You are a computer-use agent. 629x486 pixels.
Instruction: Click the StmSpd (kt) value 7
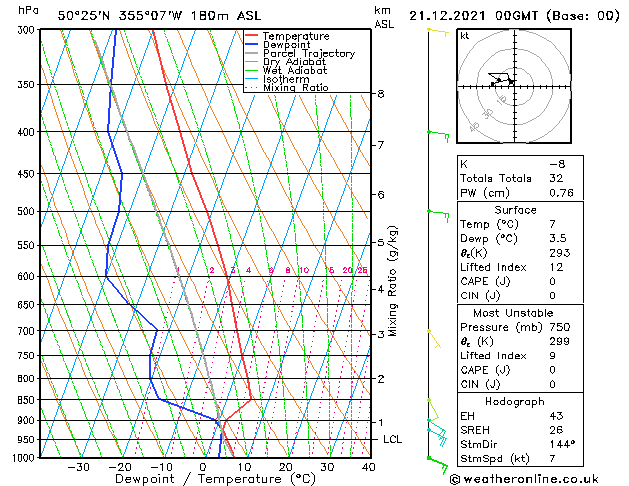click(553, 458)
